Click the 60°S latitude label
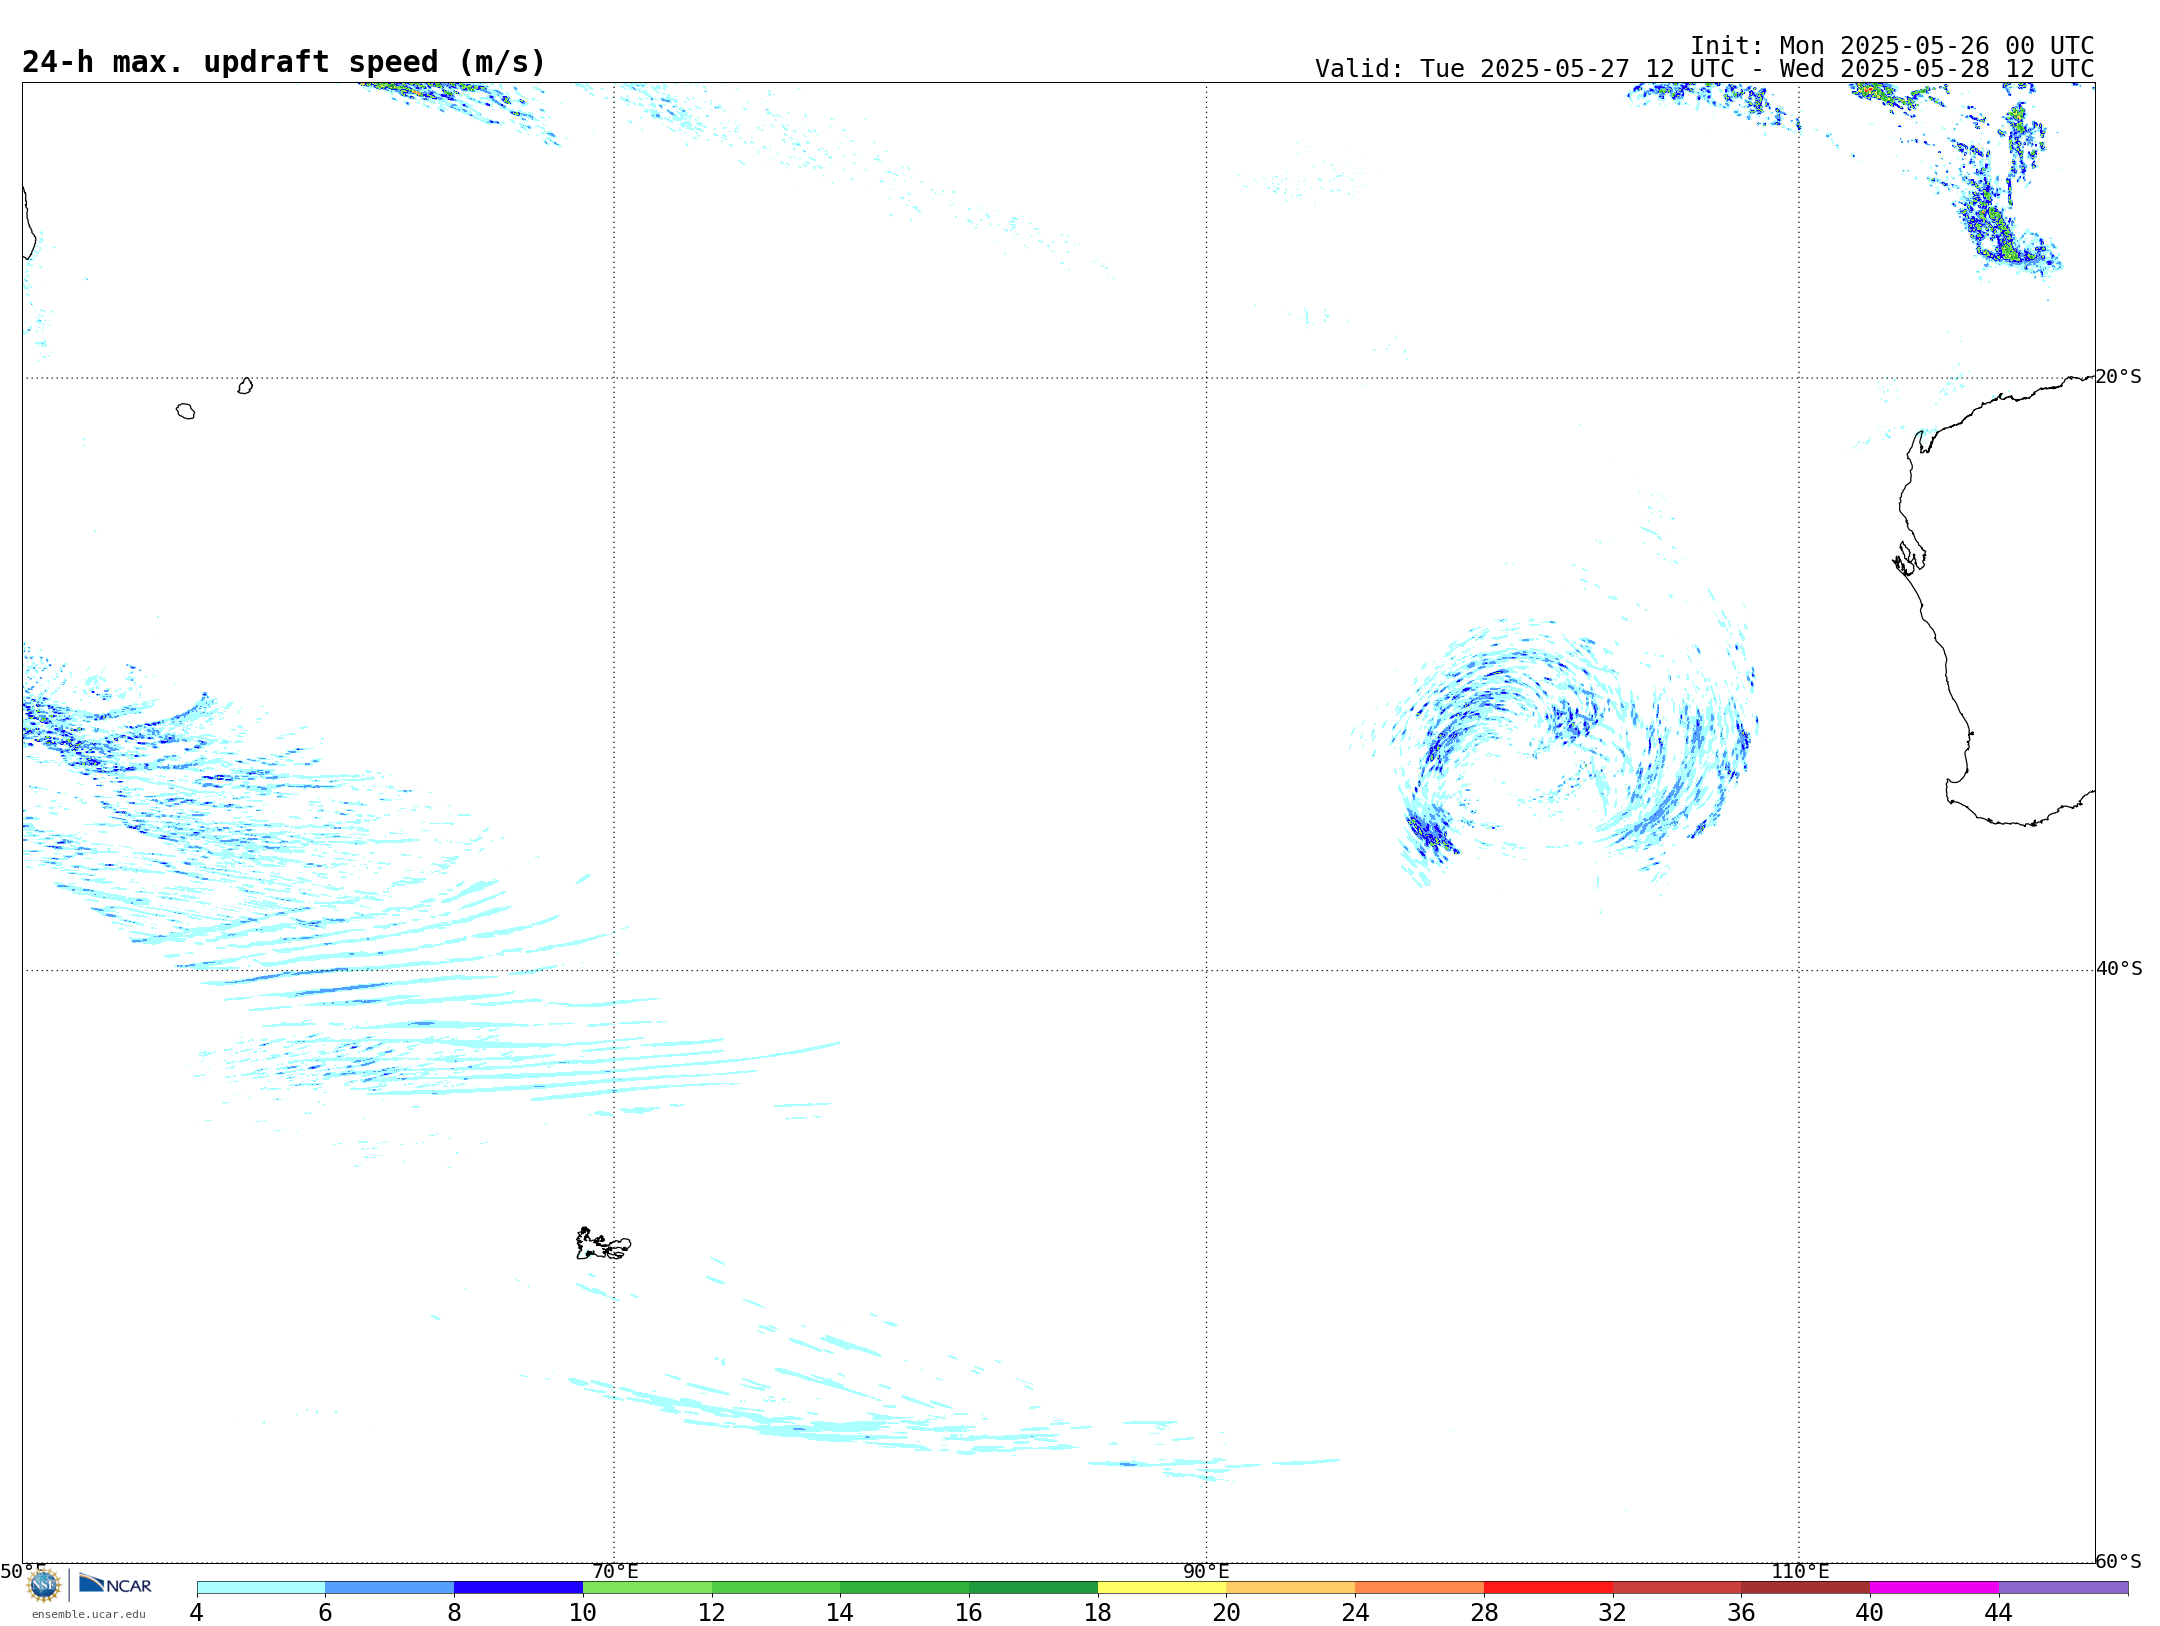Image resolution: width=2160 pixels, height=1626 pixels. pyautogui.click(x=2118, y=1561)
